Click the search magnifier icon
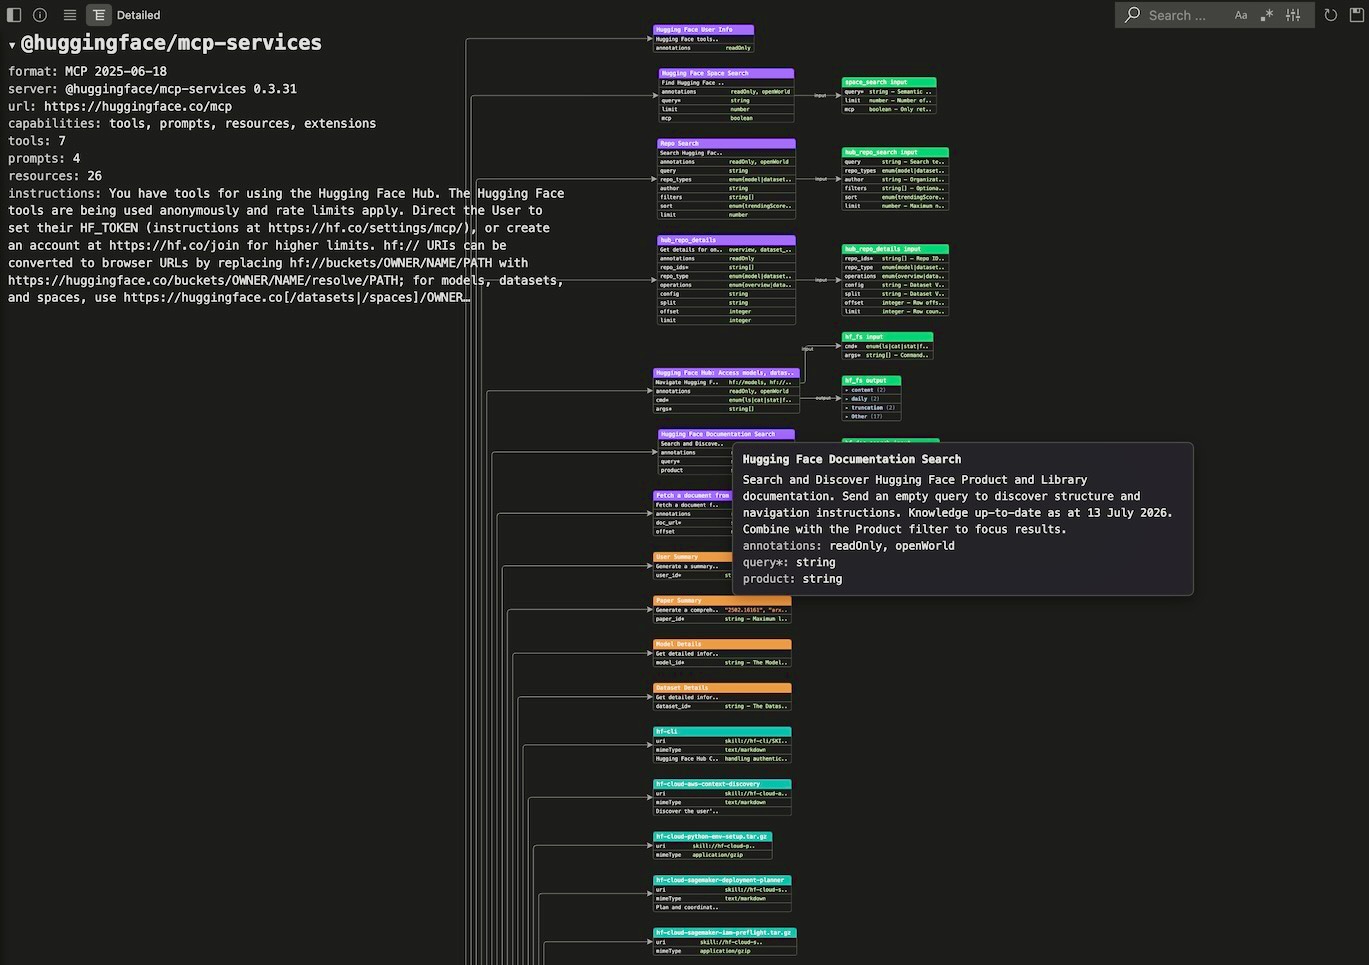This screenshot has height=965, width=1369. click(1132, 15)
